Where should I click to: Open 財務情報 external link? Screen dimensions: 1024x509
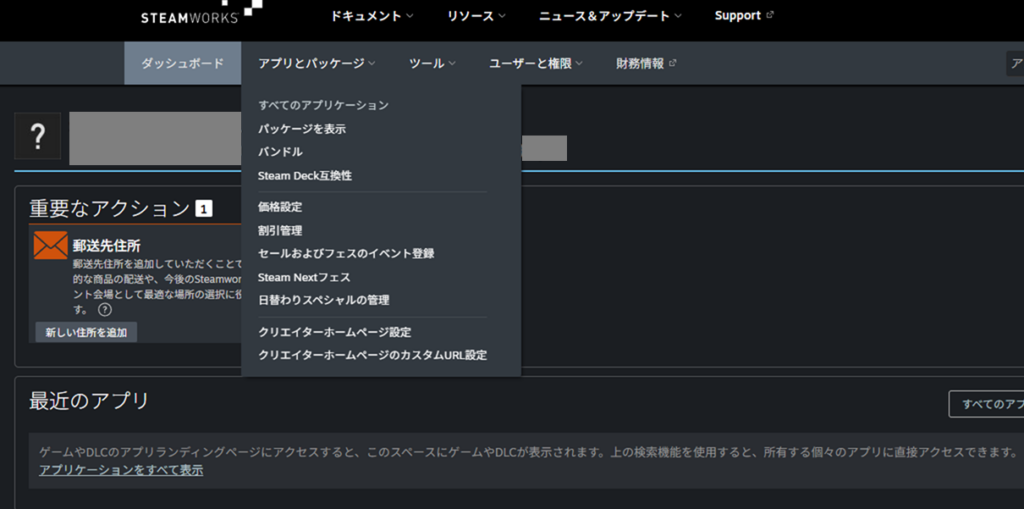tap(646, 63)
